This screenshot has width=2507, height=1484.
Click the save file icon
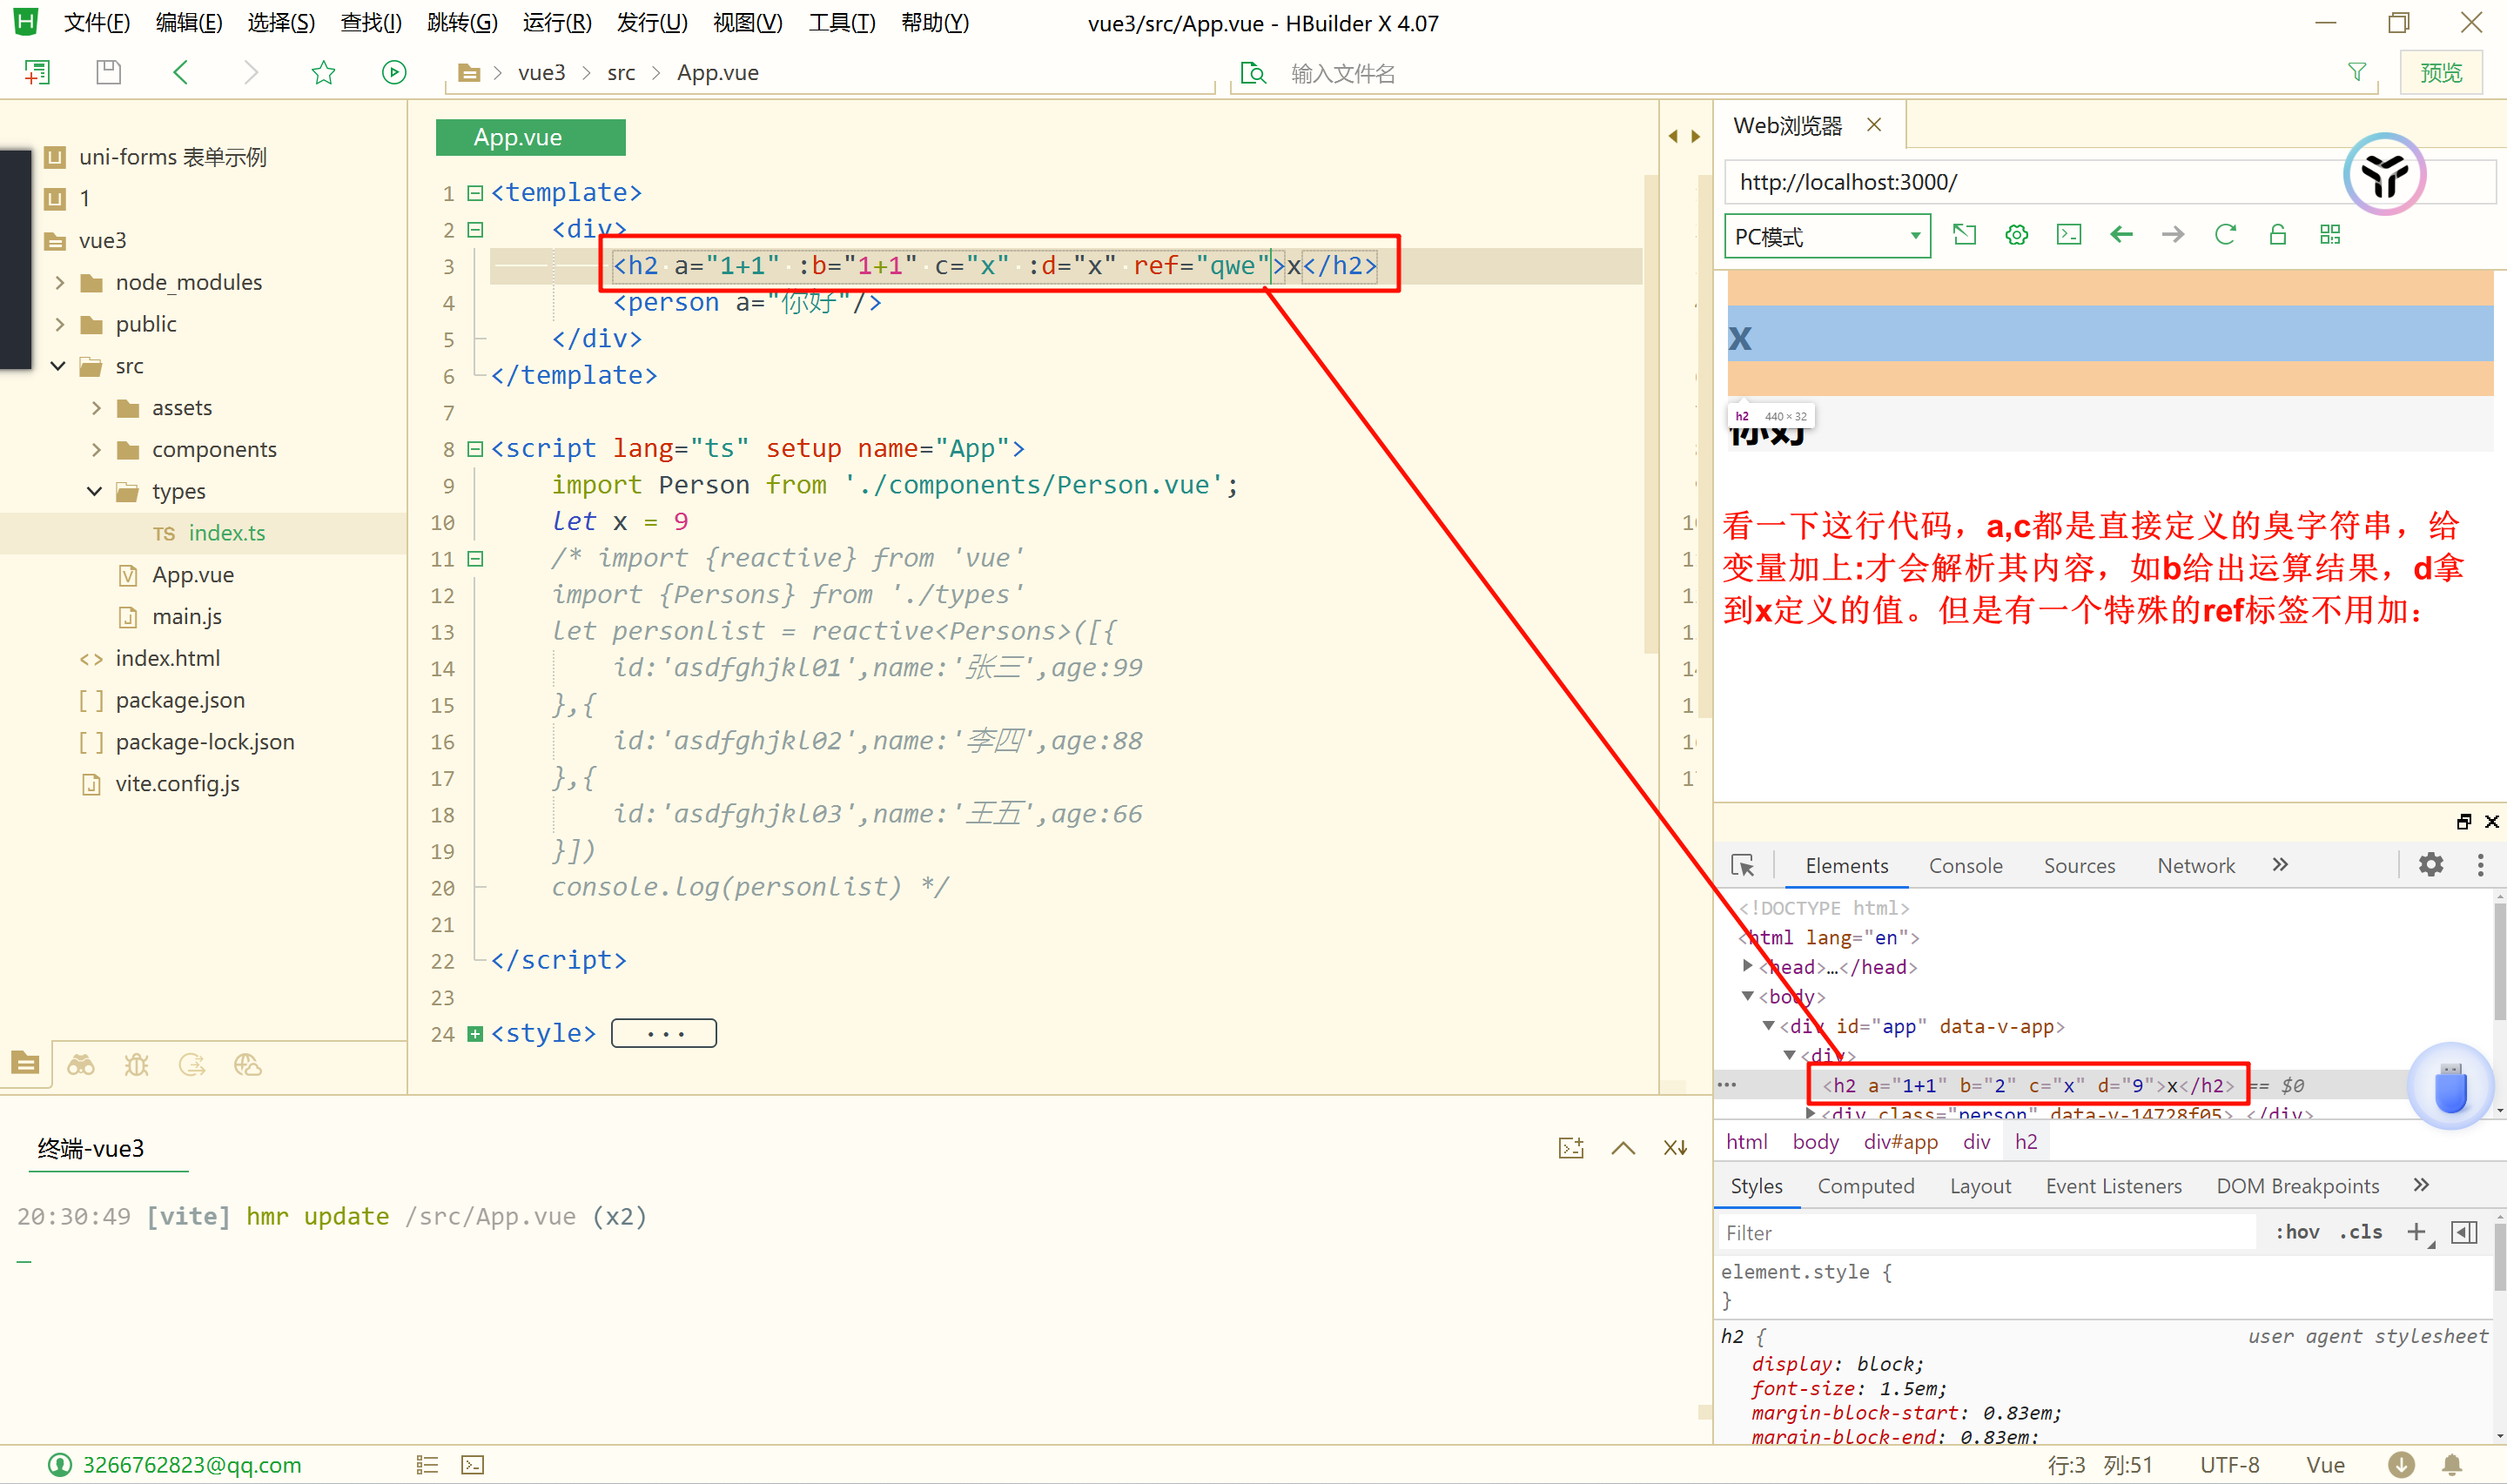point(108,72)
